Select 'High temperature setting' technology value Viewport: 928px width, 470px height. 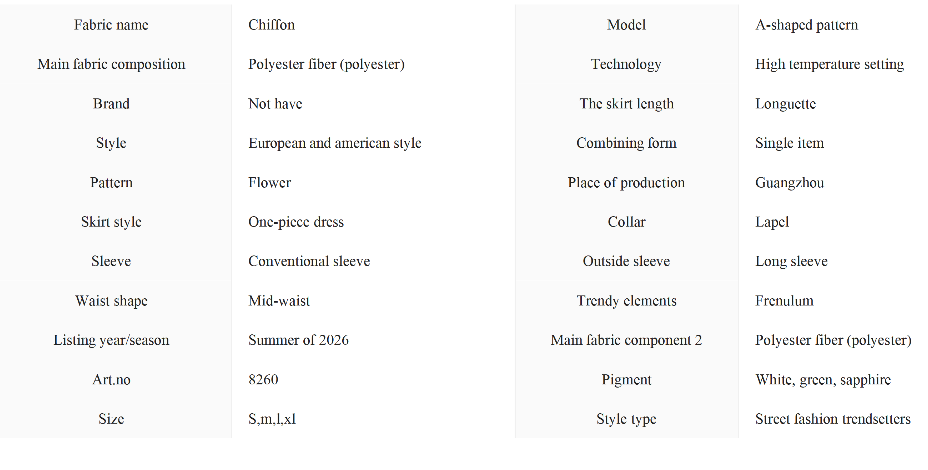(x=829, y=64)
